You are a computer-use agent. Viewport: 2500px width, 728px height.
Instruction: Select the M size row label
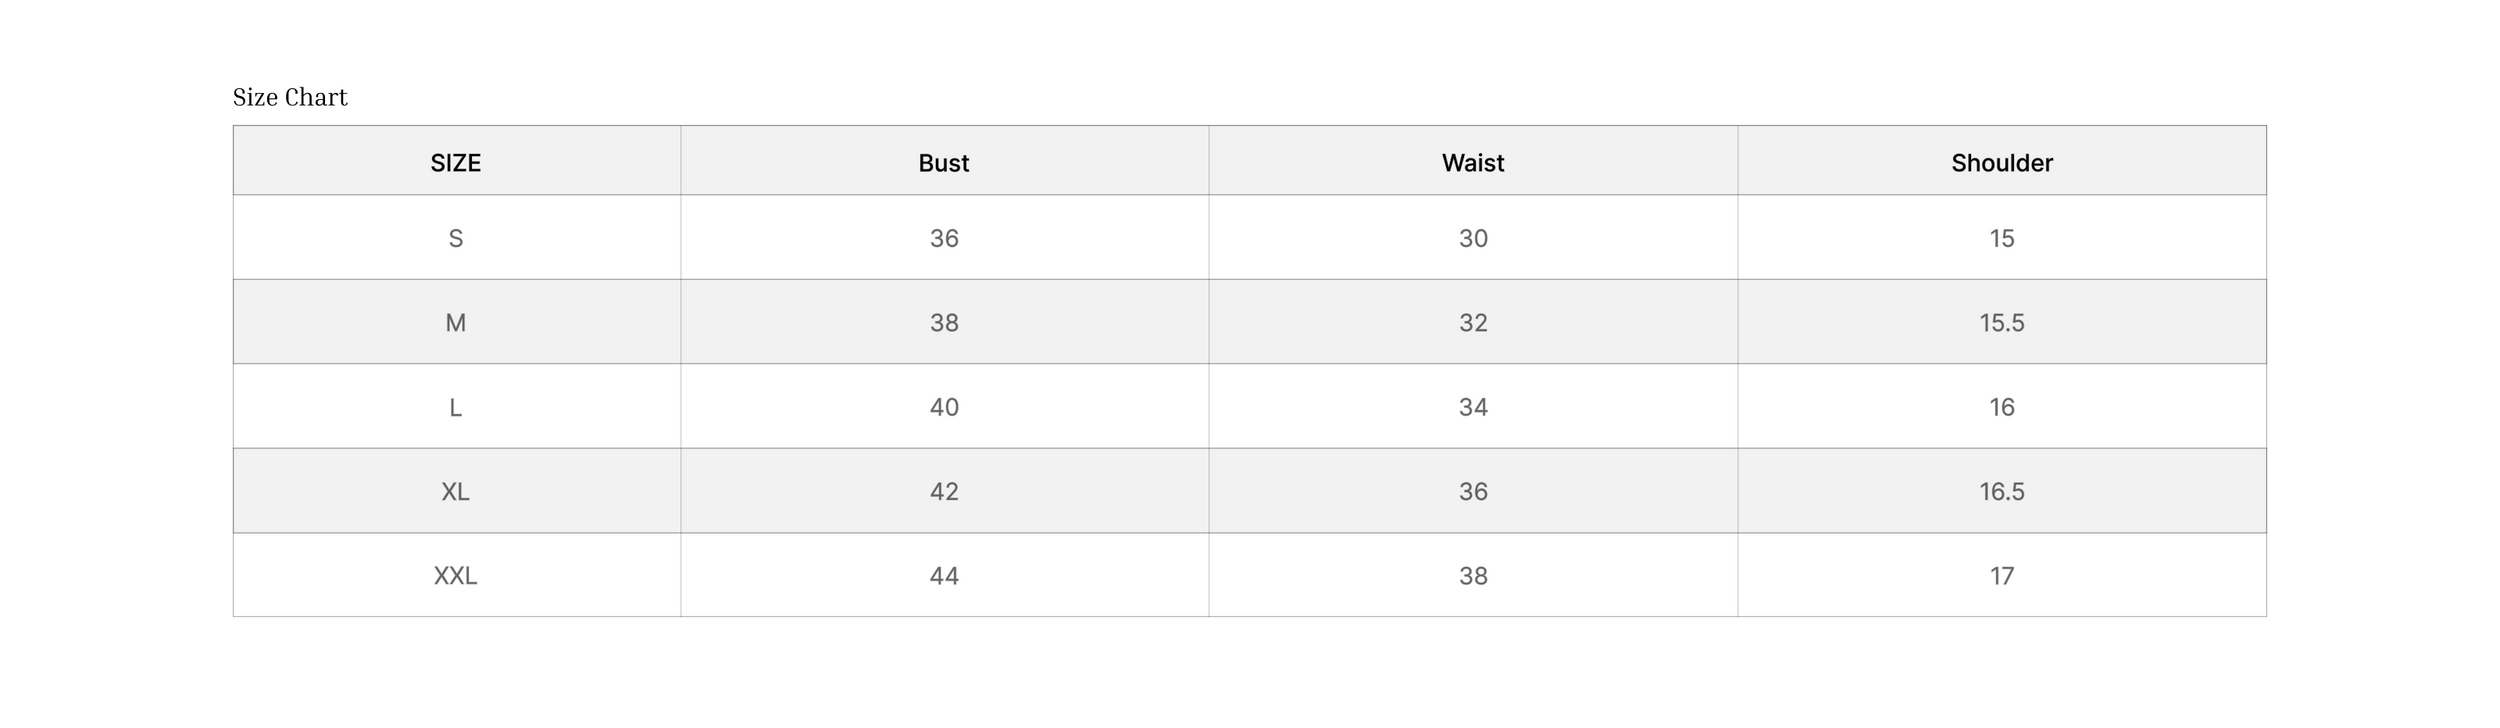pos(456,323)
